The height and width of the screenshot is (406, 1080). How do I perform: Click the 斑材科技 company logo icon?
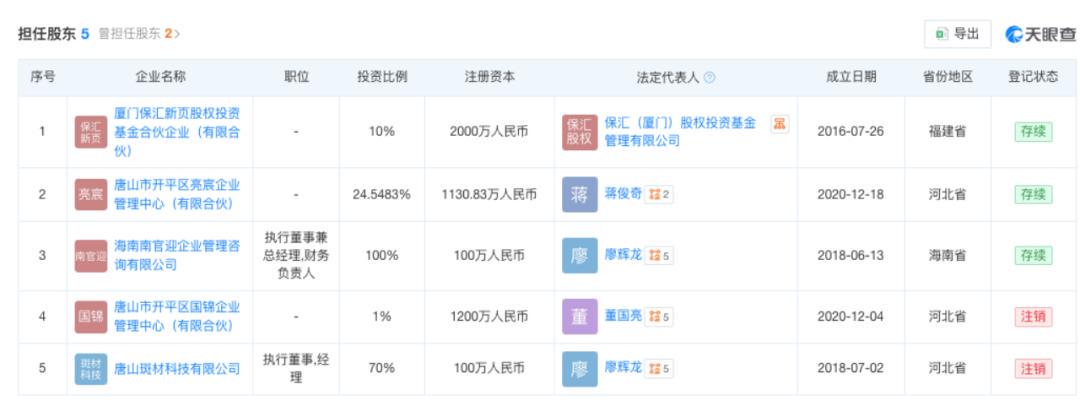point(90,369)
